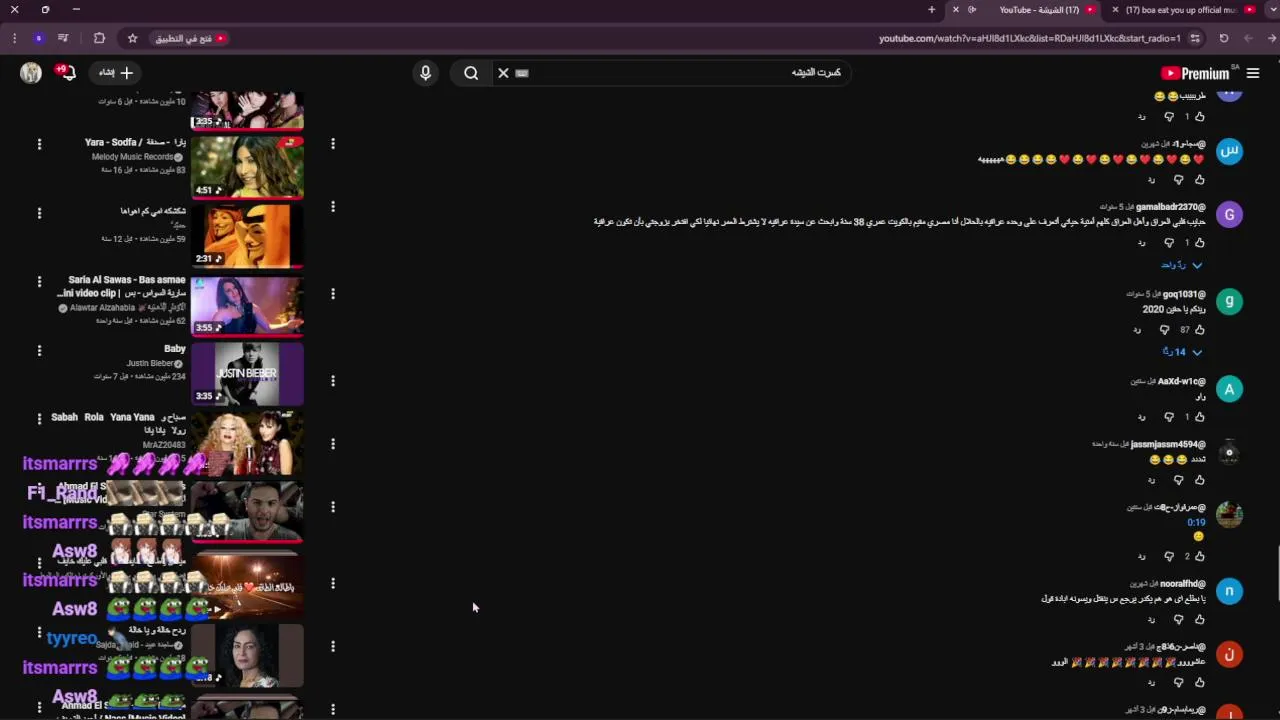1280x720 pixels.
Task: Like the @nooralfhd comment
Action: [1200, 619]
